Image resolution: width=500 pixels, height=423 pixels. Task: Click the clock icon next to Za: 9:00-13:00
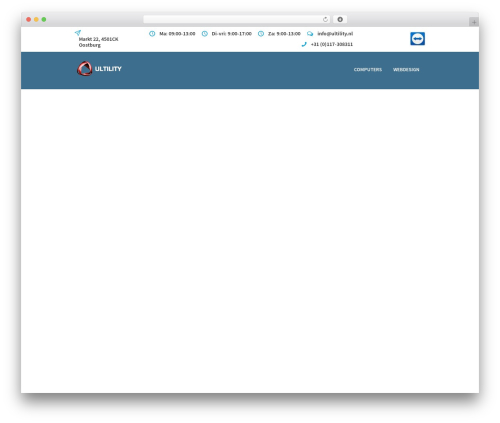261,34
